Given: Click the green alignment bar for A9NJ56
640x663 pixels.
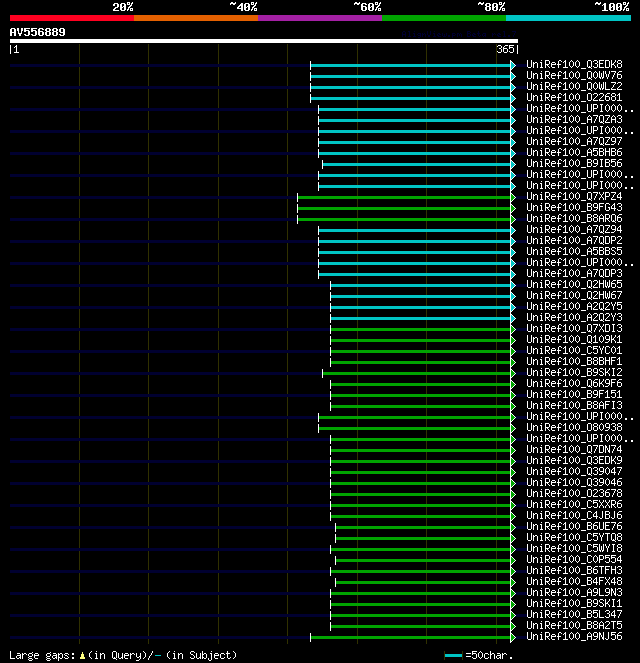Looking at the screenshot, I should click(410, 637).
